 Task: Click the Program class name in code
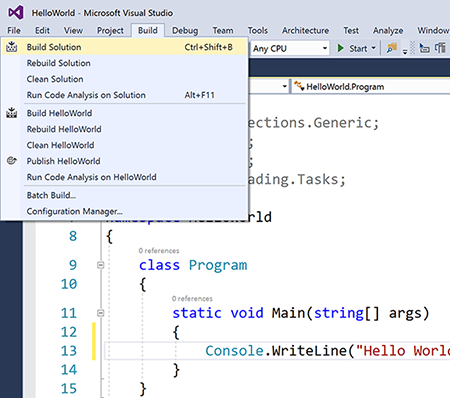(218, 265)
